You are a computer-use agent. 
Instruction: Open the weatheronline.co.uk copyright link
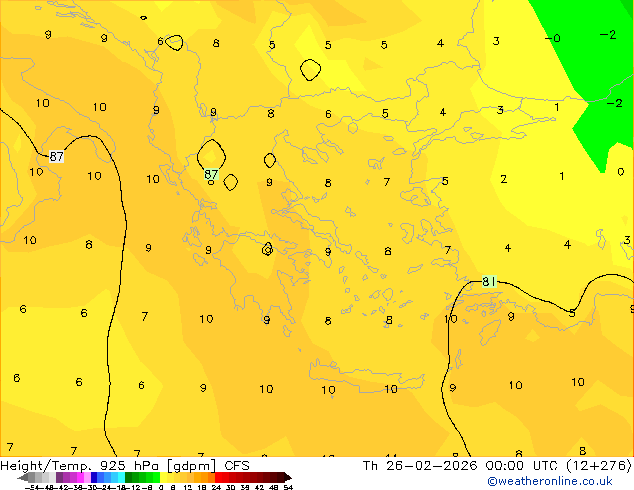click(x=549, y=481)
